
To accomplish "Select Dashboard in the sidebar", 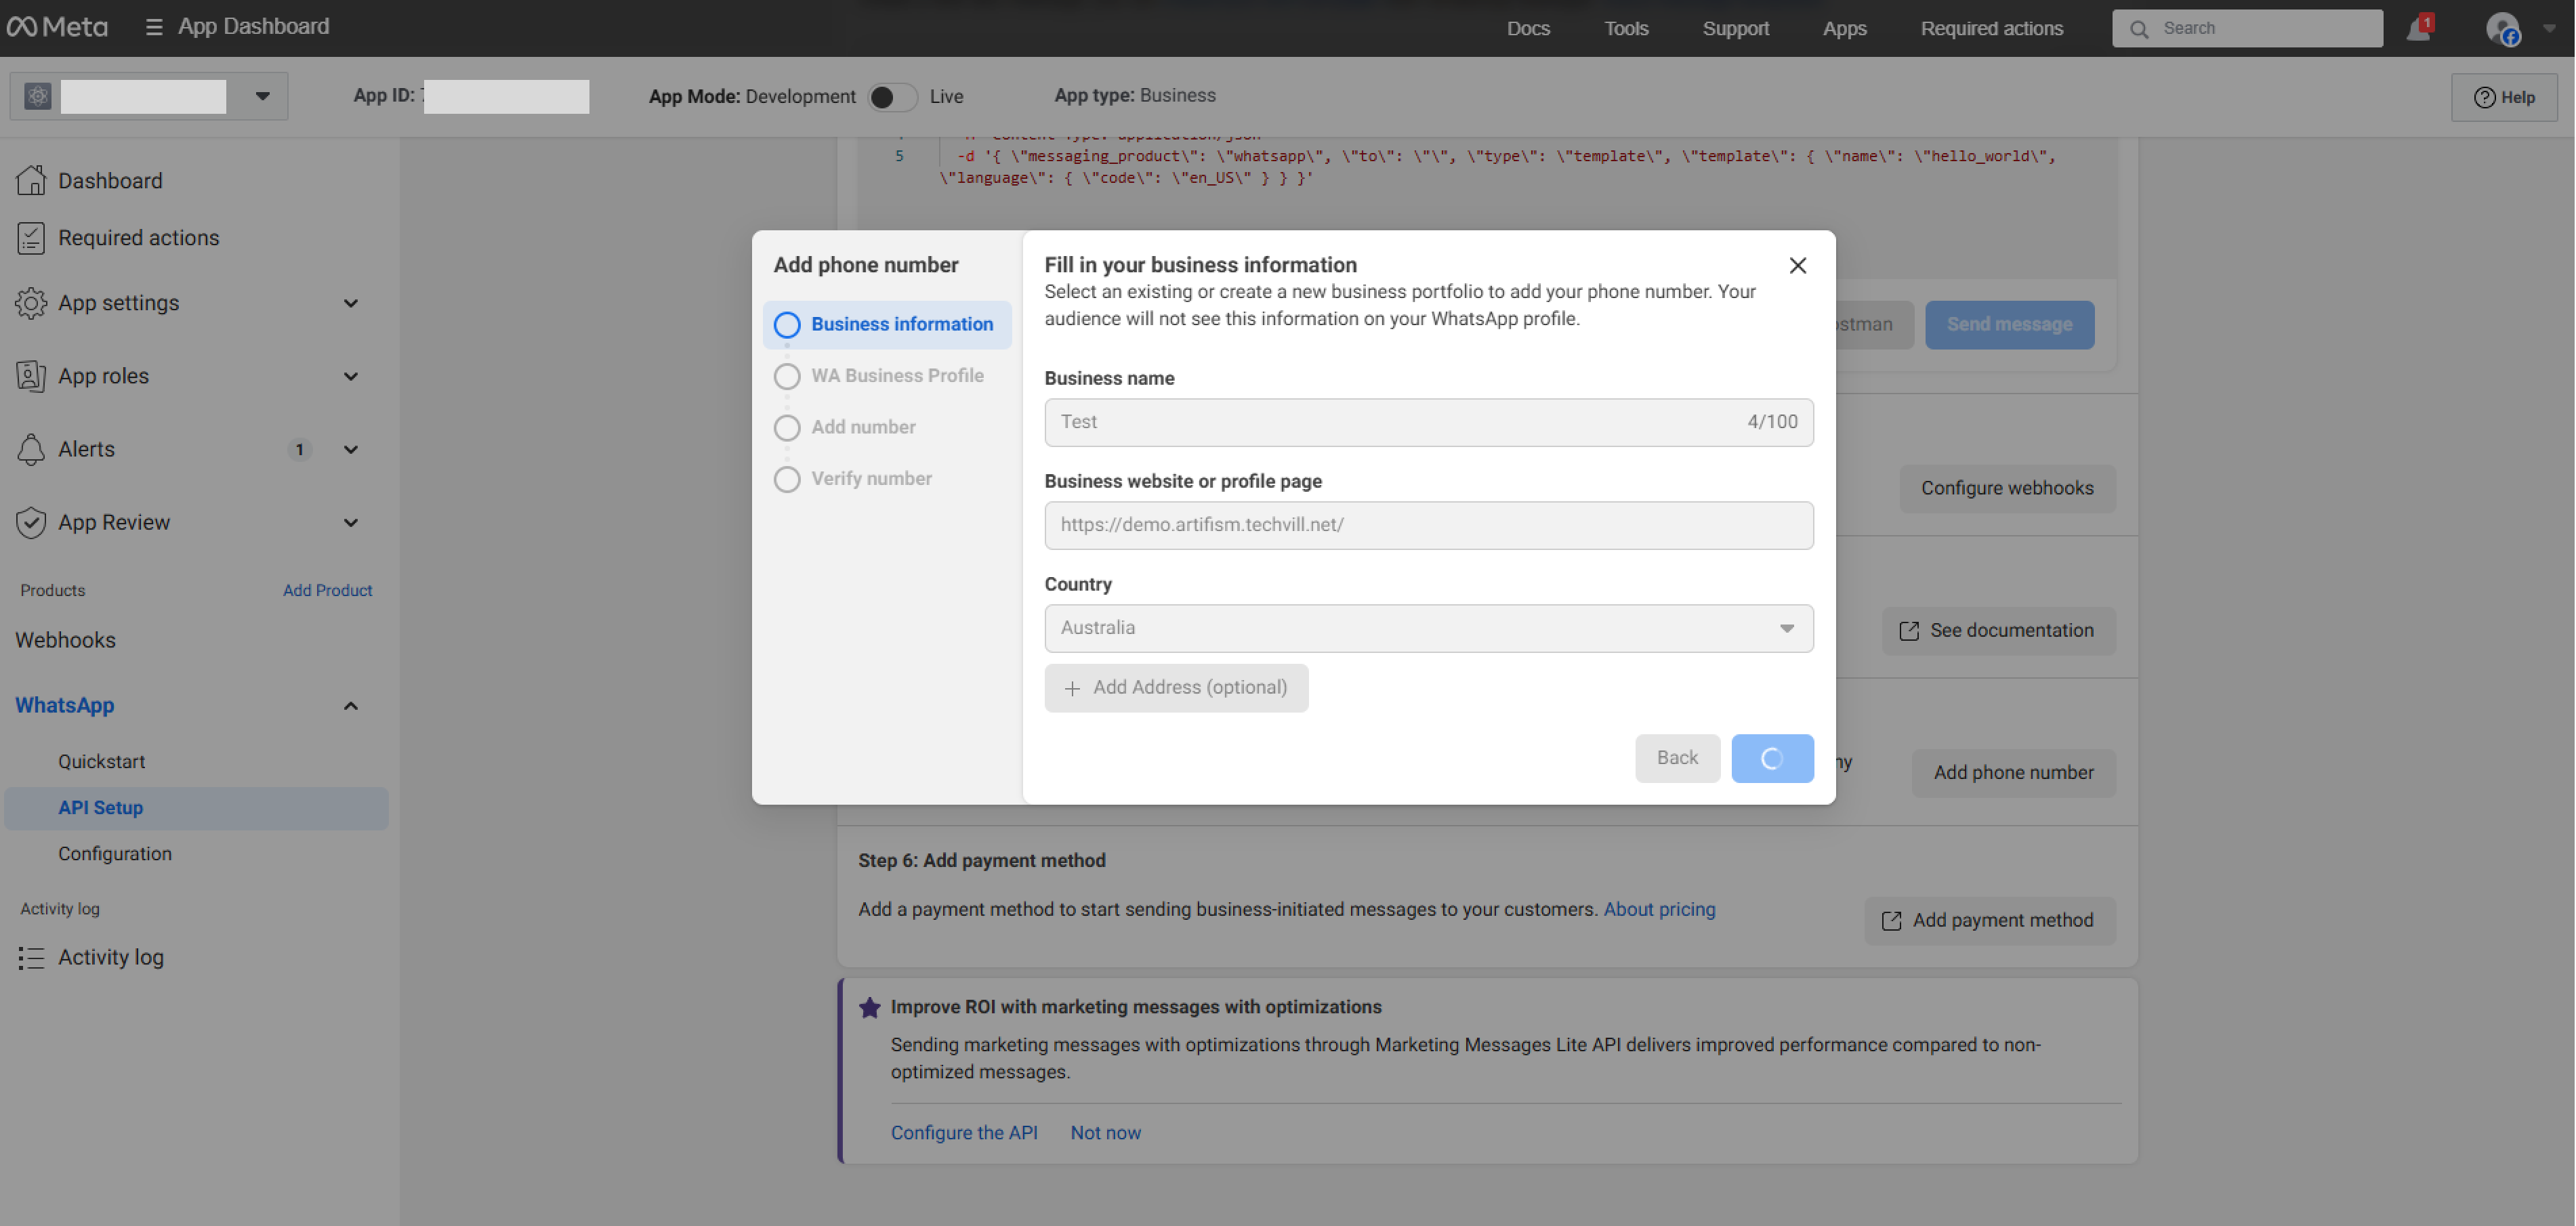I will coord(110,180).
